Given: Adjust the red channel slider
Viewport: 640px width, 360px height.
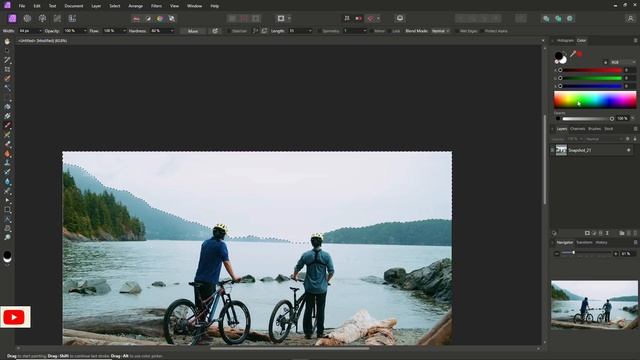Looking at the screenshot, I should coord(591,70).
